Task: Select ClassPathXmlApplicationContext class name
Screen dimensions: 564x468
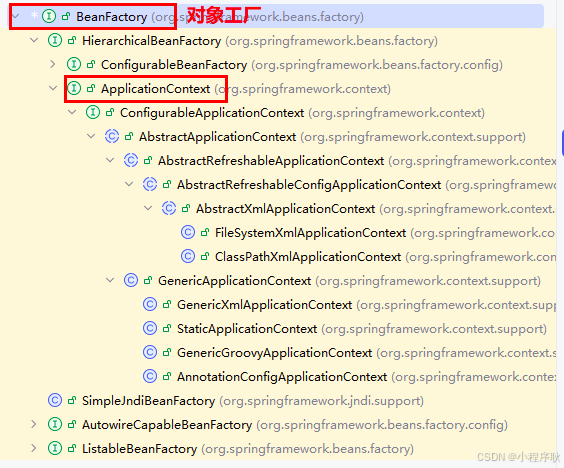Action: pos(308,257)
